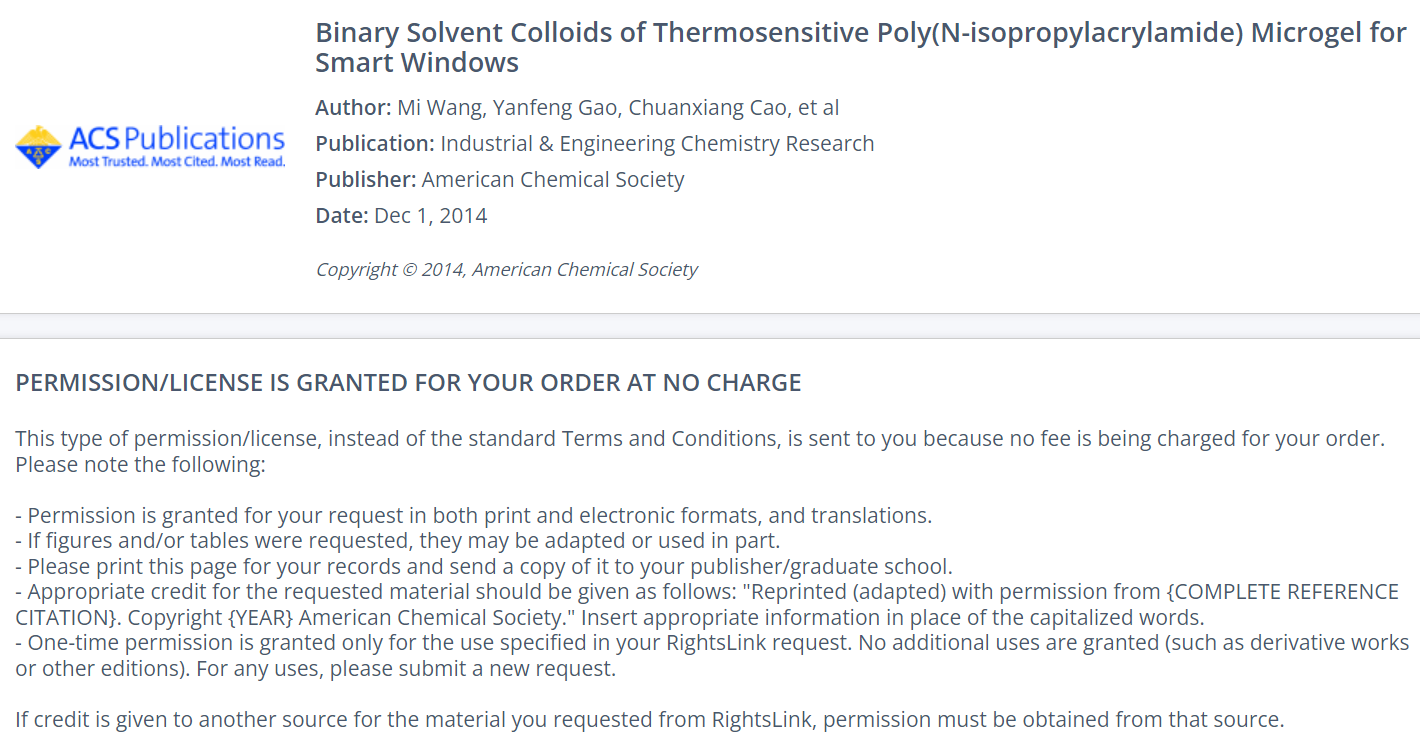This screenshot has height=732, width=1420.
Task: Click the 'Copyright © 2014, American Chemical Society' line
Action: coord(506,270)
